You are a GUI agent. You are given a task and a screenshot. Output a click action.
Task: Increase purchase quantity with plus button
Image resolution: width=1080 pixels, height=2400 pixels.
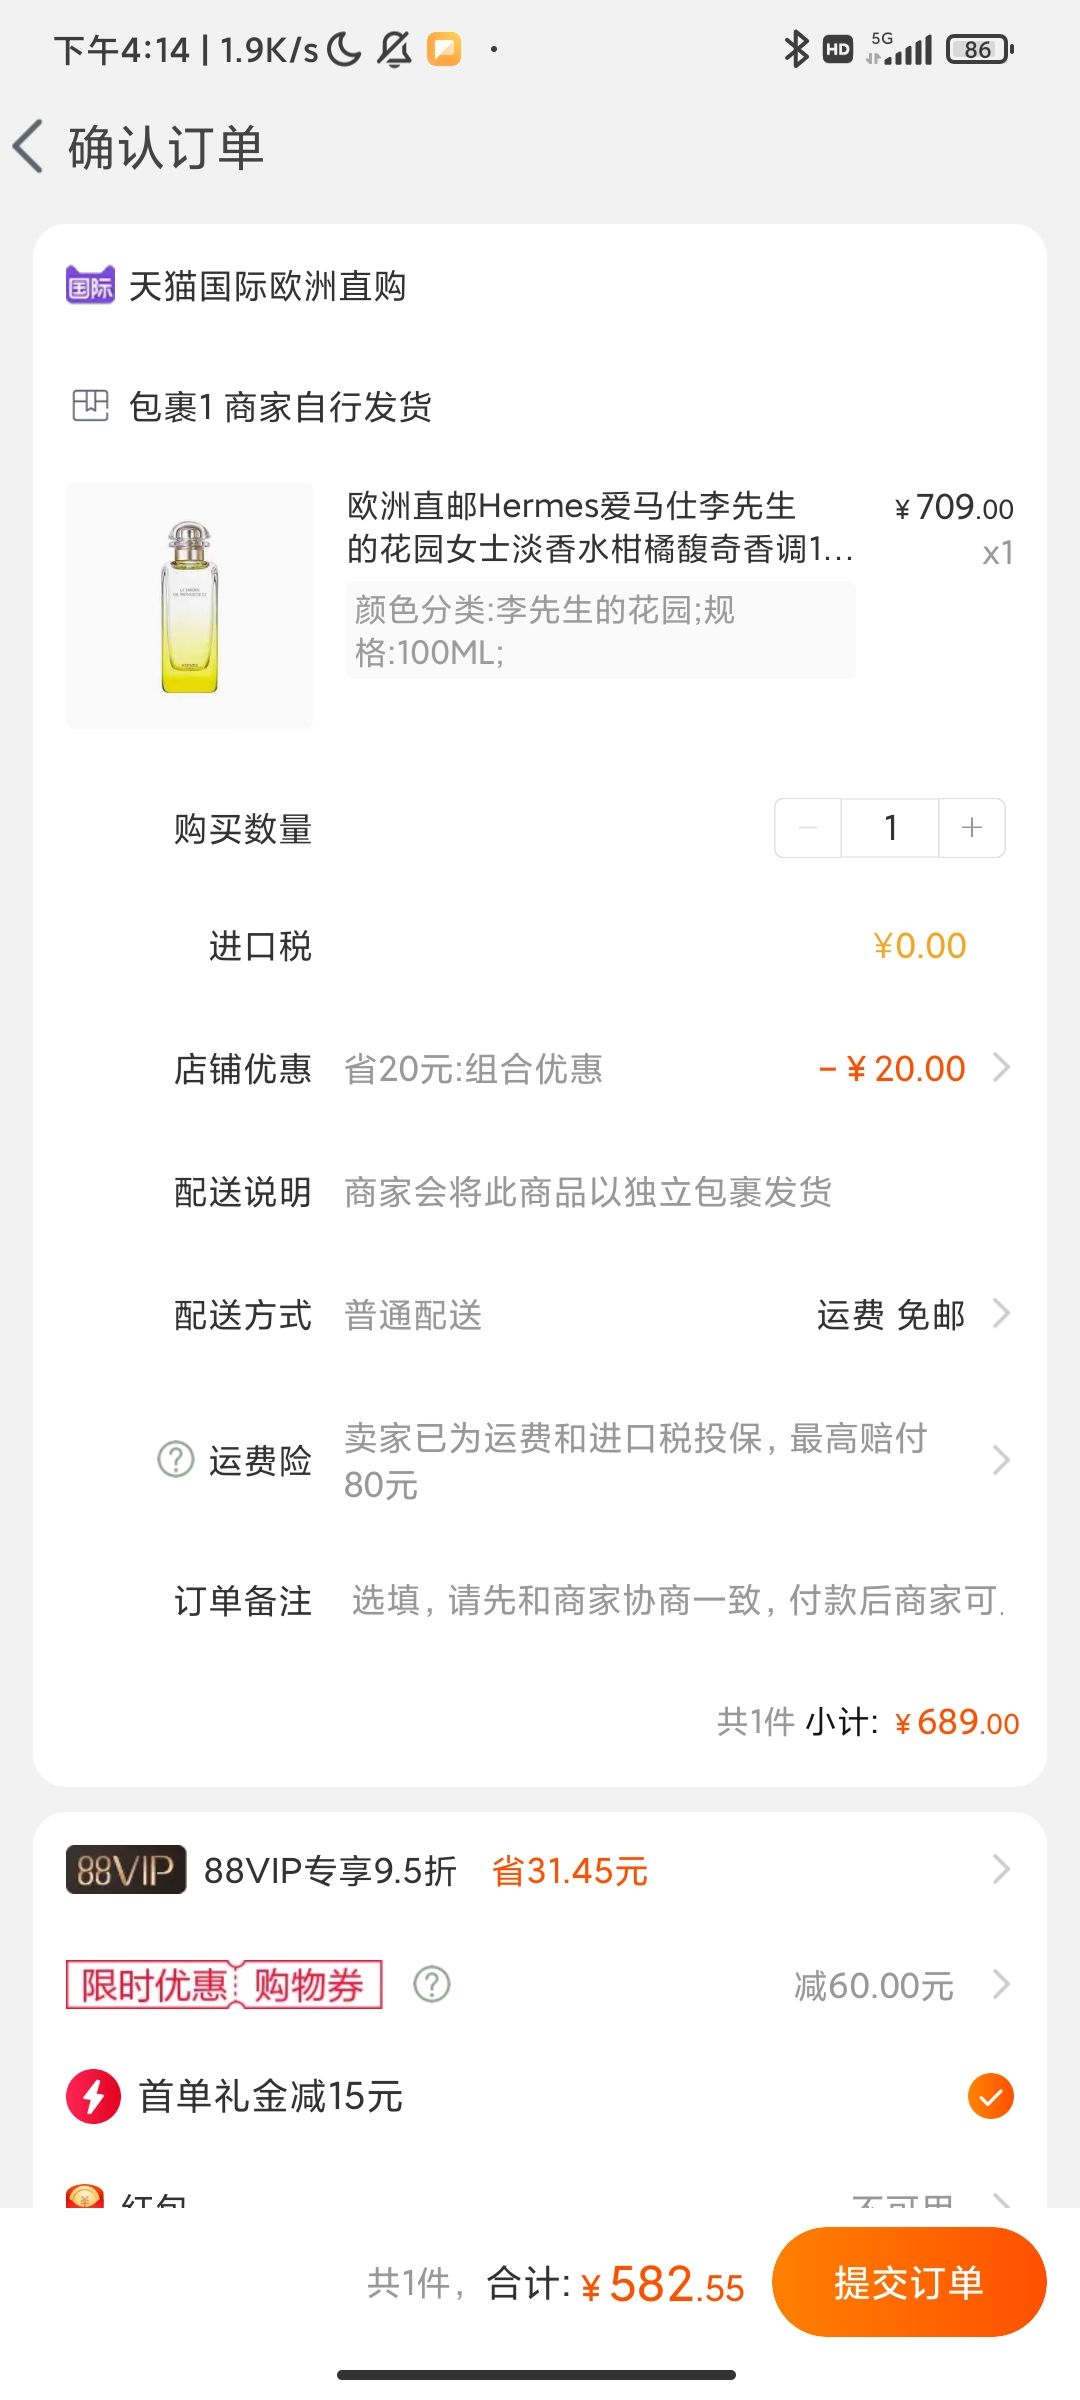pos(972,828)
